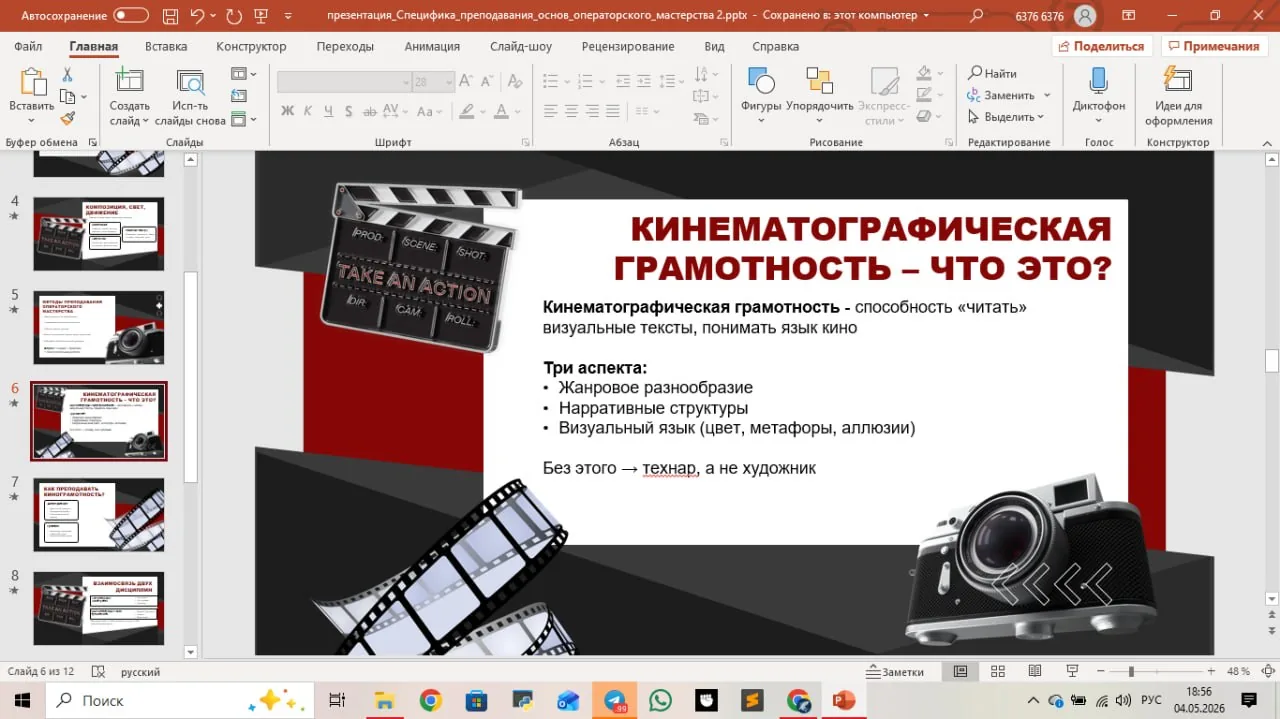The width and height of the screenshot is (1280, 719).
Task: Open the Вид tab
Action: click(714, 47)
